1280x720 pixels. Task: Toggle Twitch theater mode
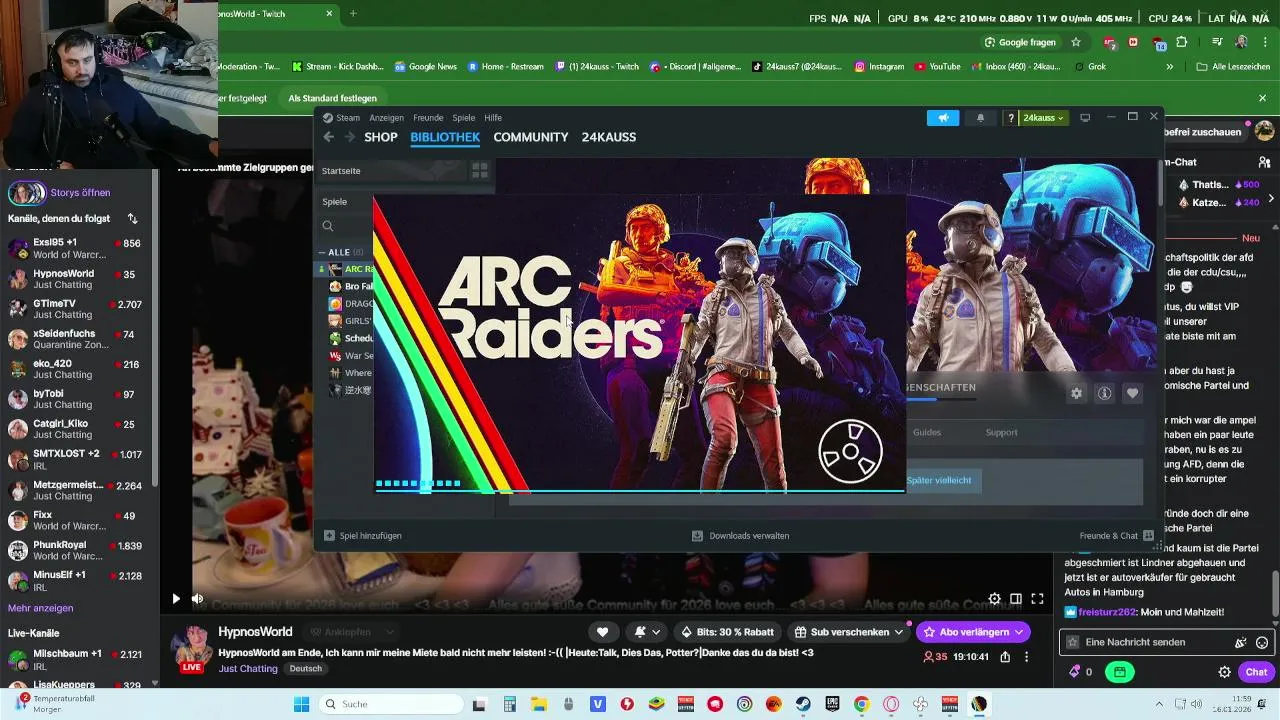tap(1016, 599)
